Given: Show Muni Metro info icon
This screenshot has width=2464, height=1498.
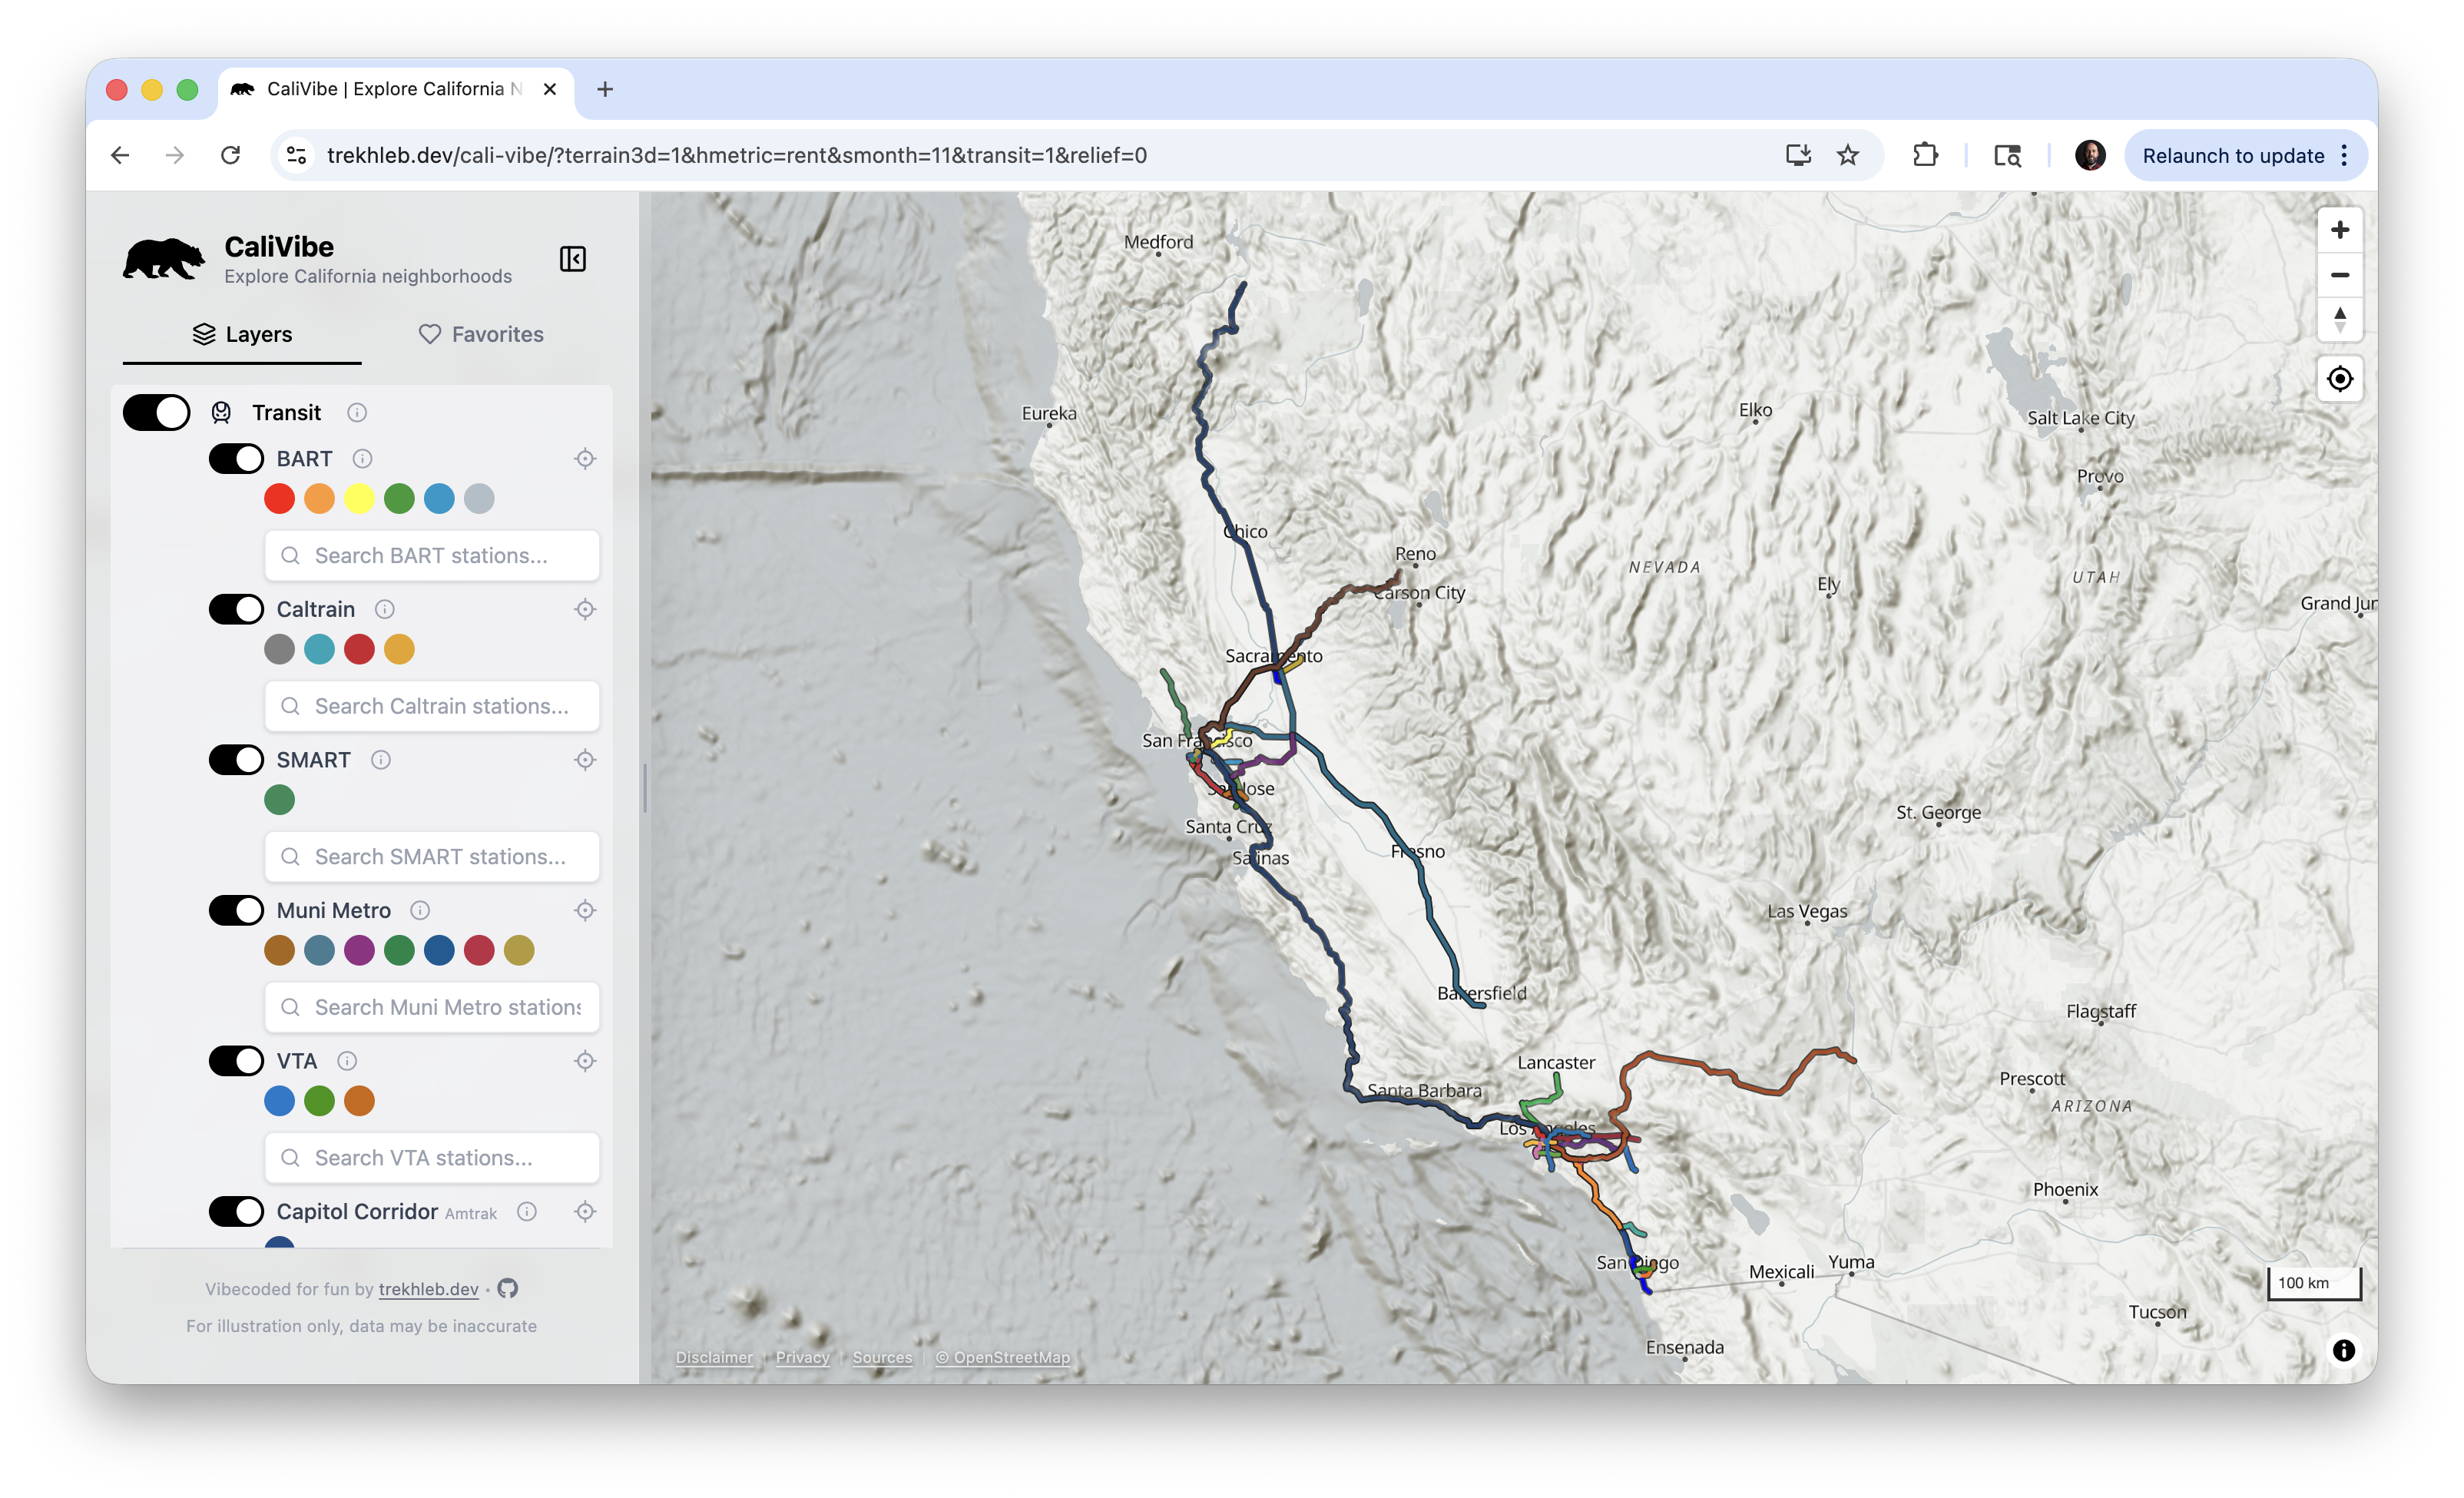Looking at the screenshot, I should [421, 911].
